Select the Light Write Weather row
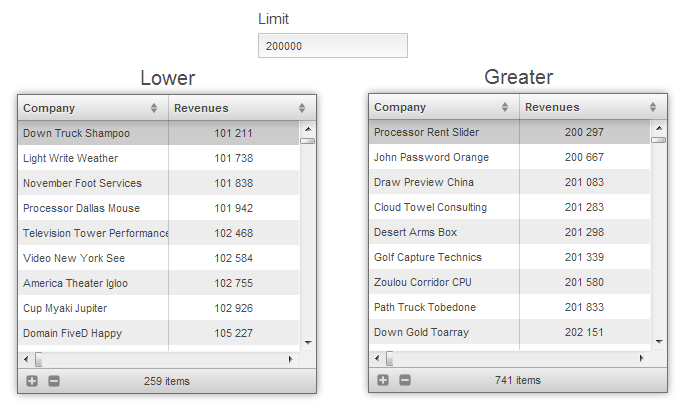Viewport: 694px width, 417px height. (x=159, y=158)
